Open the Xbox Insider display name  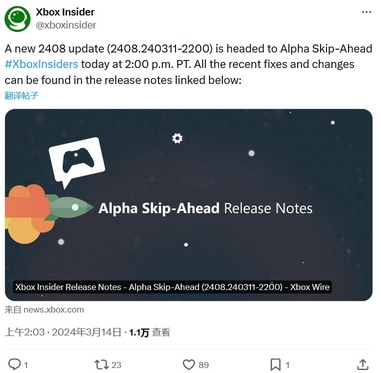pos(65,12)
